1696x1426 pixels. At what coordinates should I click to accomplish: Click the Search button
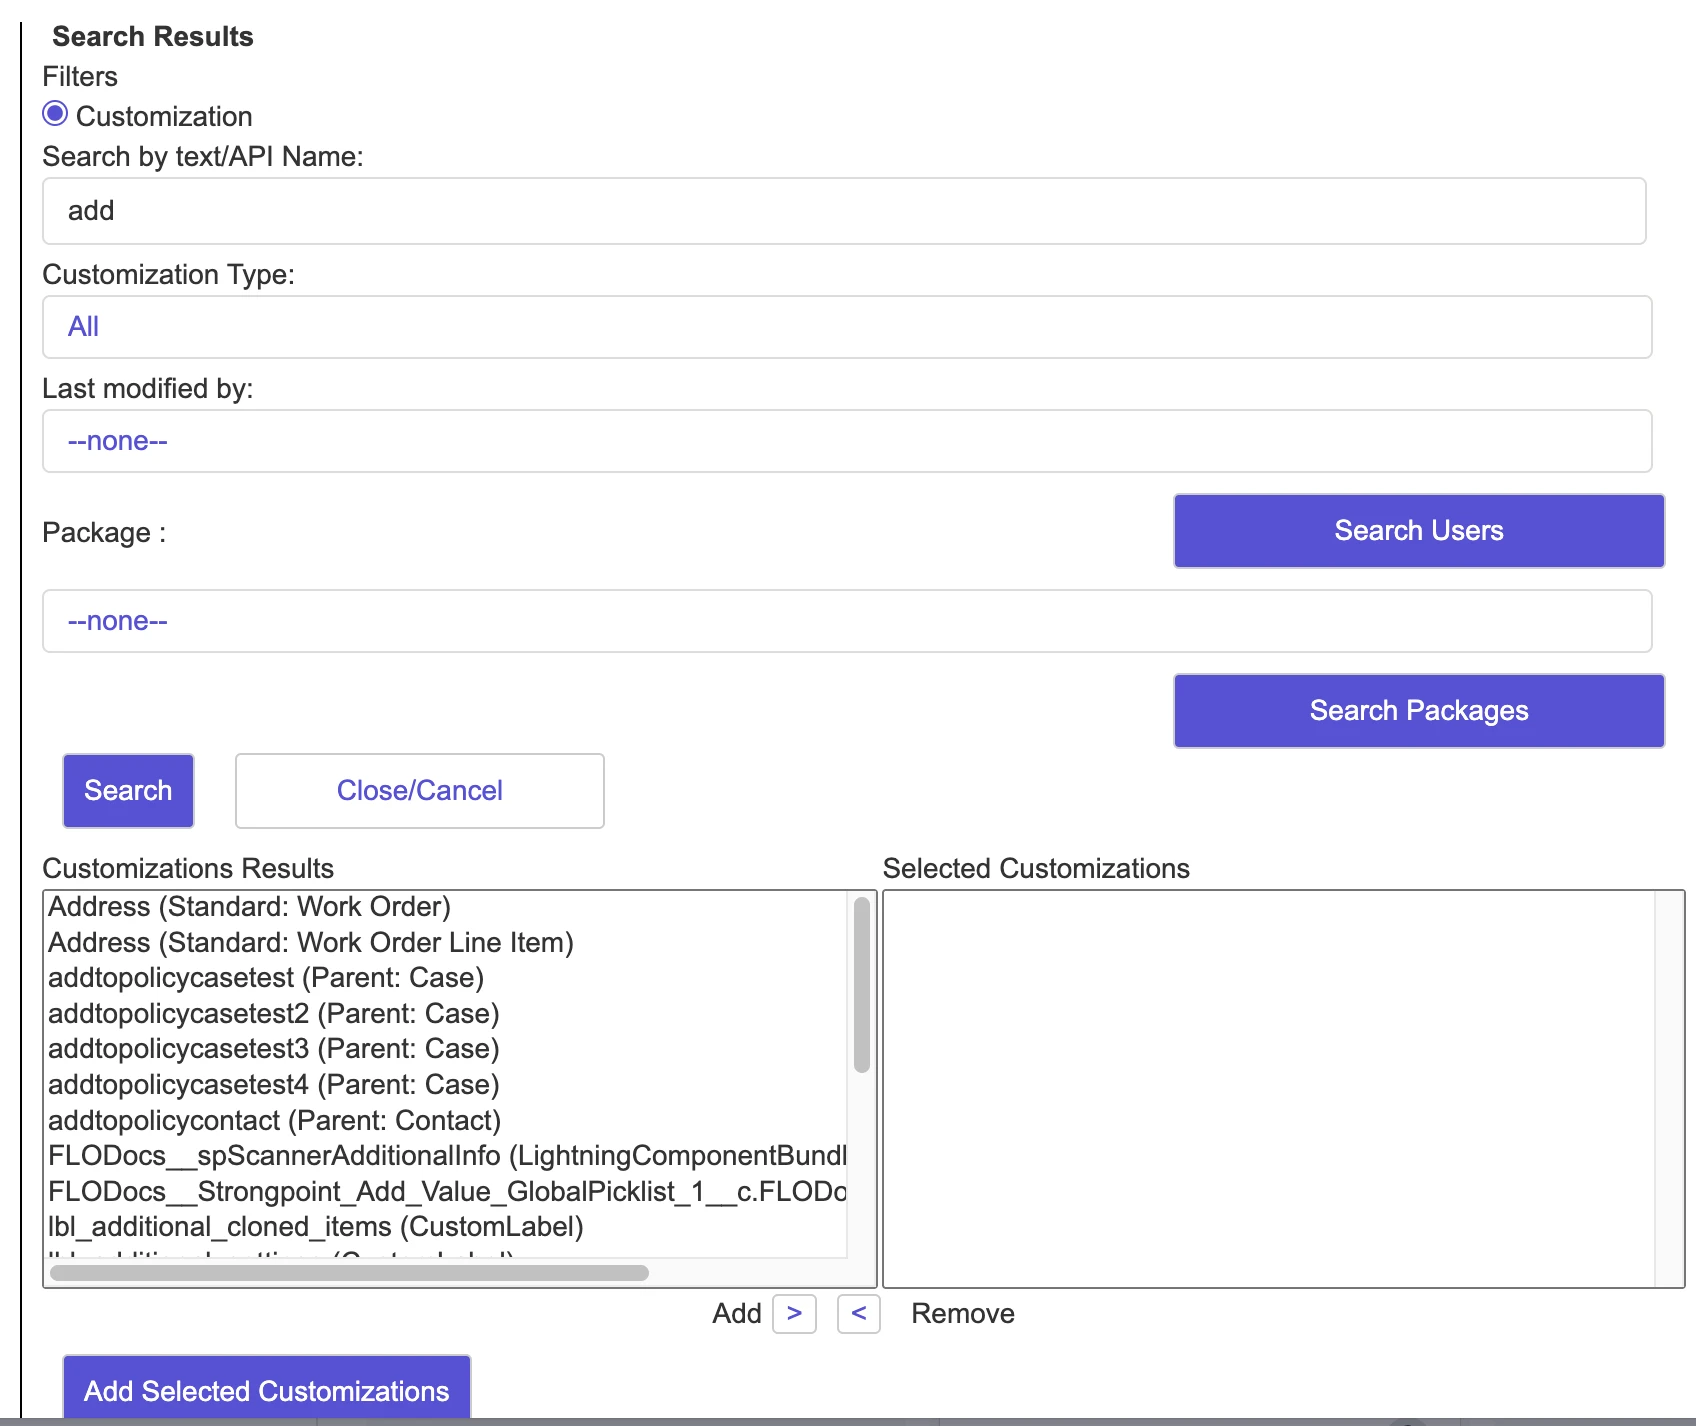(127, 790)
